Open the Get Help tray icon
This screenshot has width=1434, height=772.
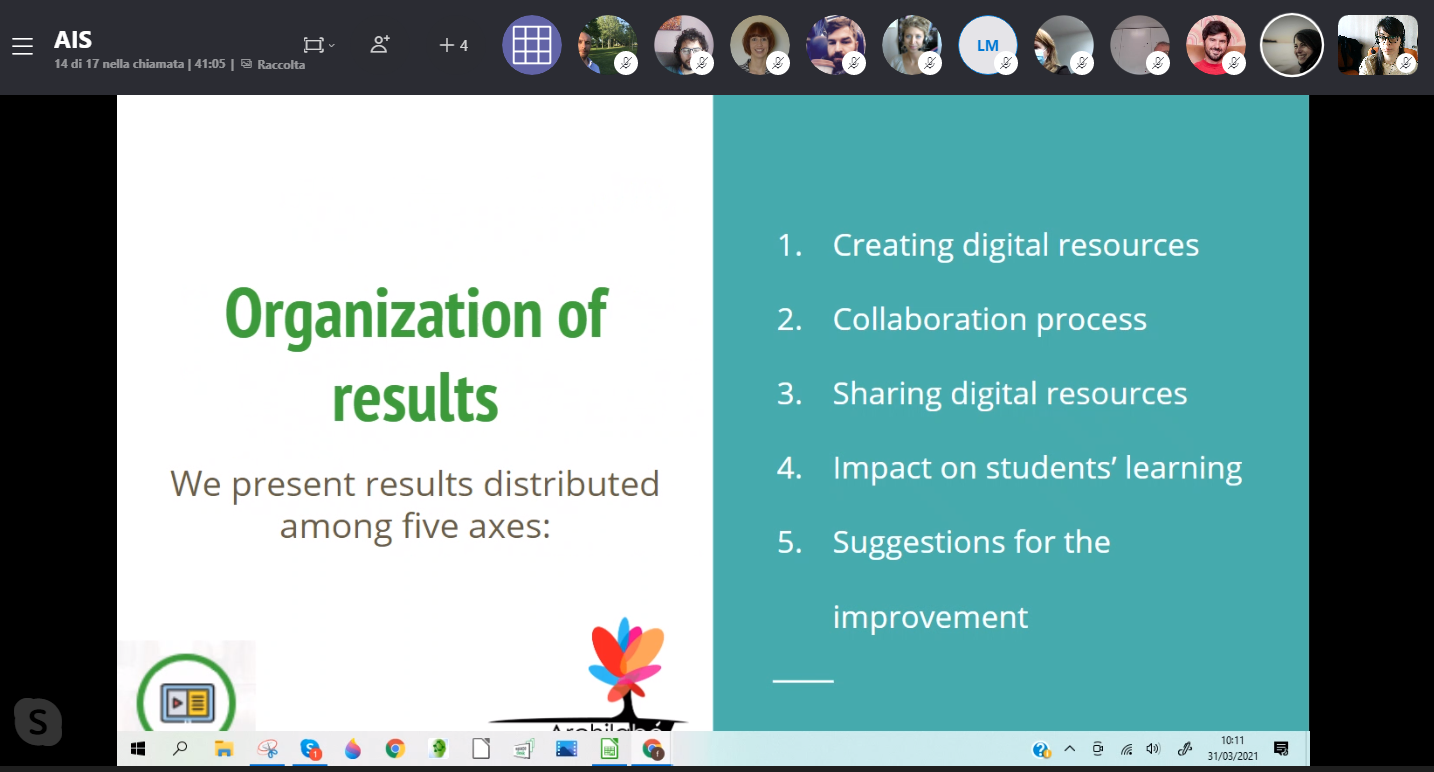[x=1041, y=749]
